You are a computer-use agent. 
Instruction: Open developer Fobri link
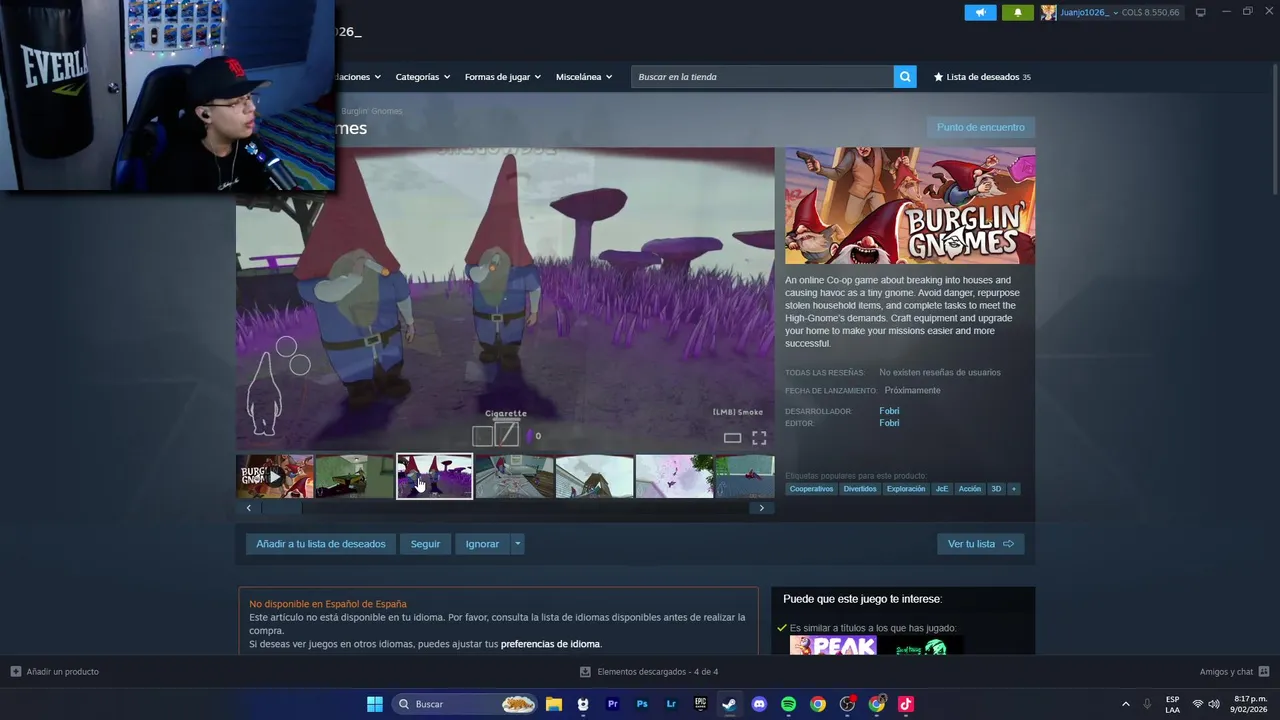click(889, 411)
